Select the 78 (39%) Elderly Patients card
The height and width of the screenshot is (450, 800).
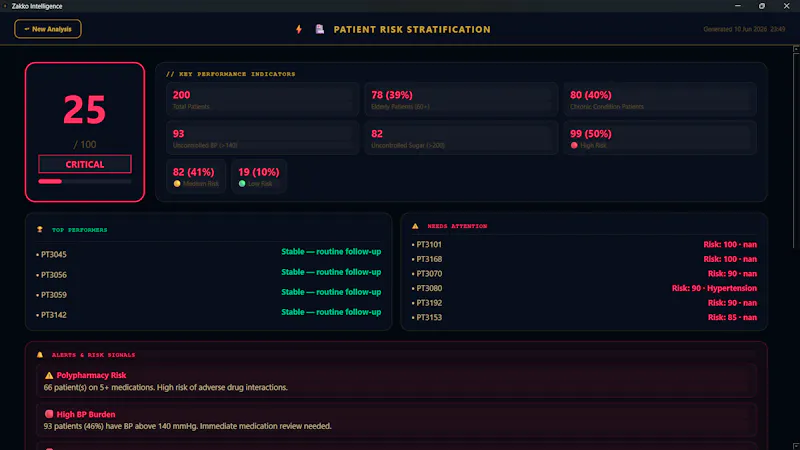click(x=461, y=99)
